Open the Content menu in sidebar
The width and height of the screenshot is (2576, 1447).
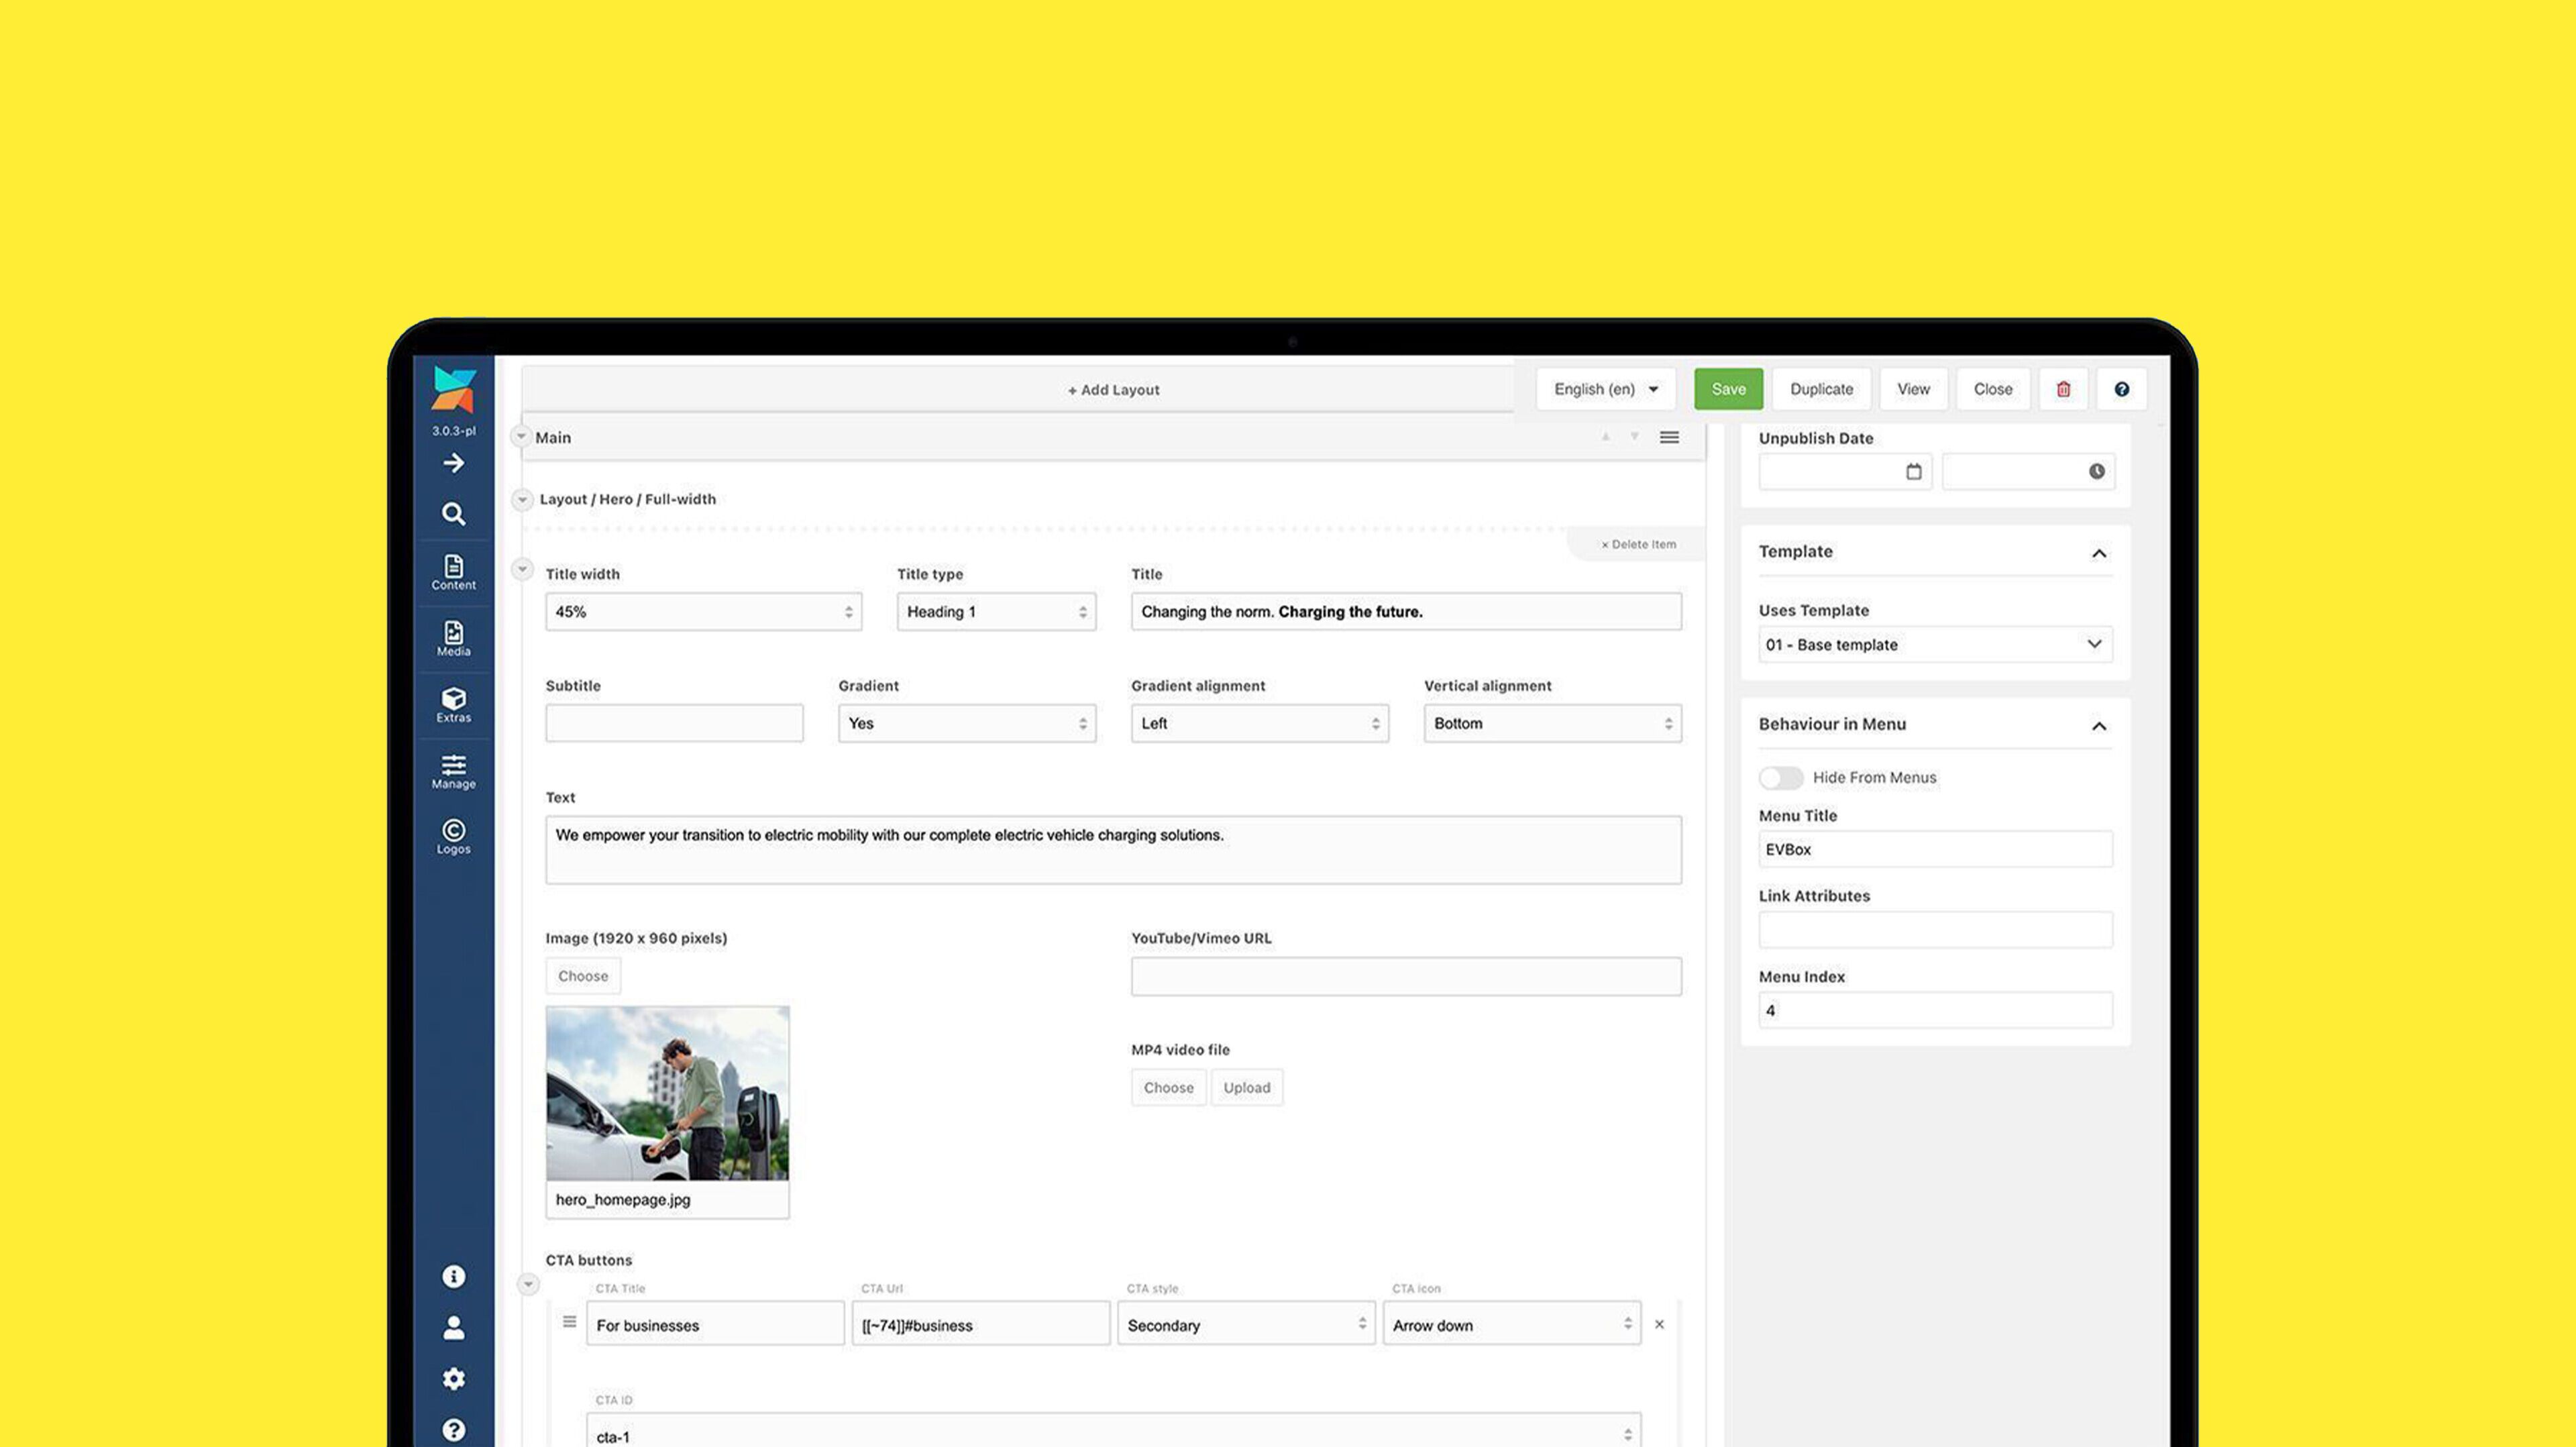click(x=453, y=573)
